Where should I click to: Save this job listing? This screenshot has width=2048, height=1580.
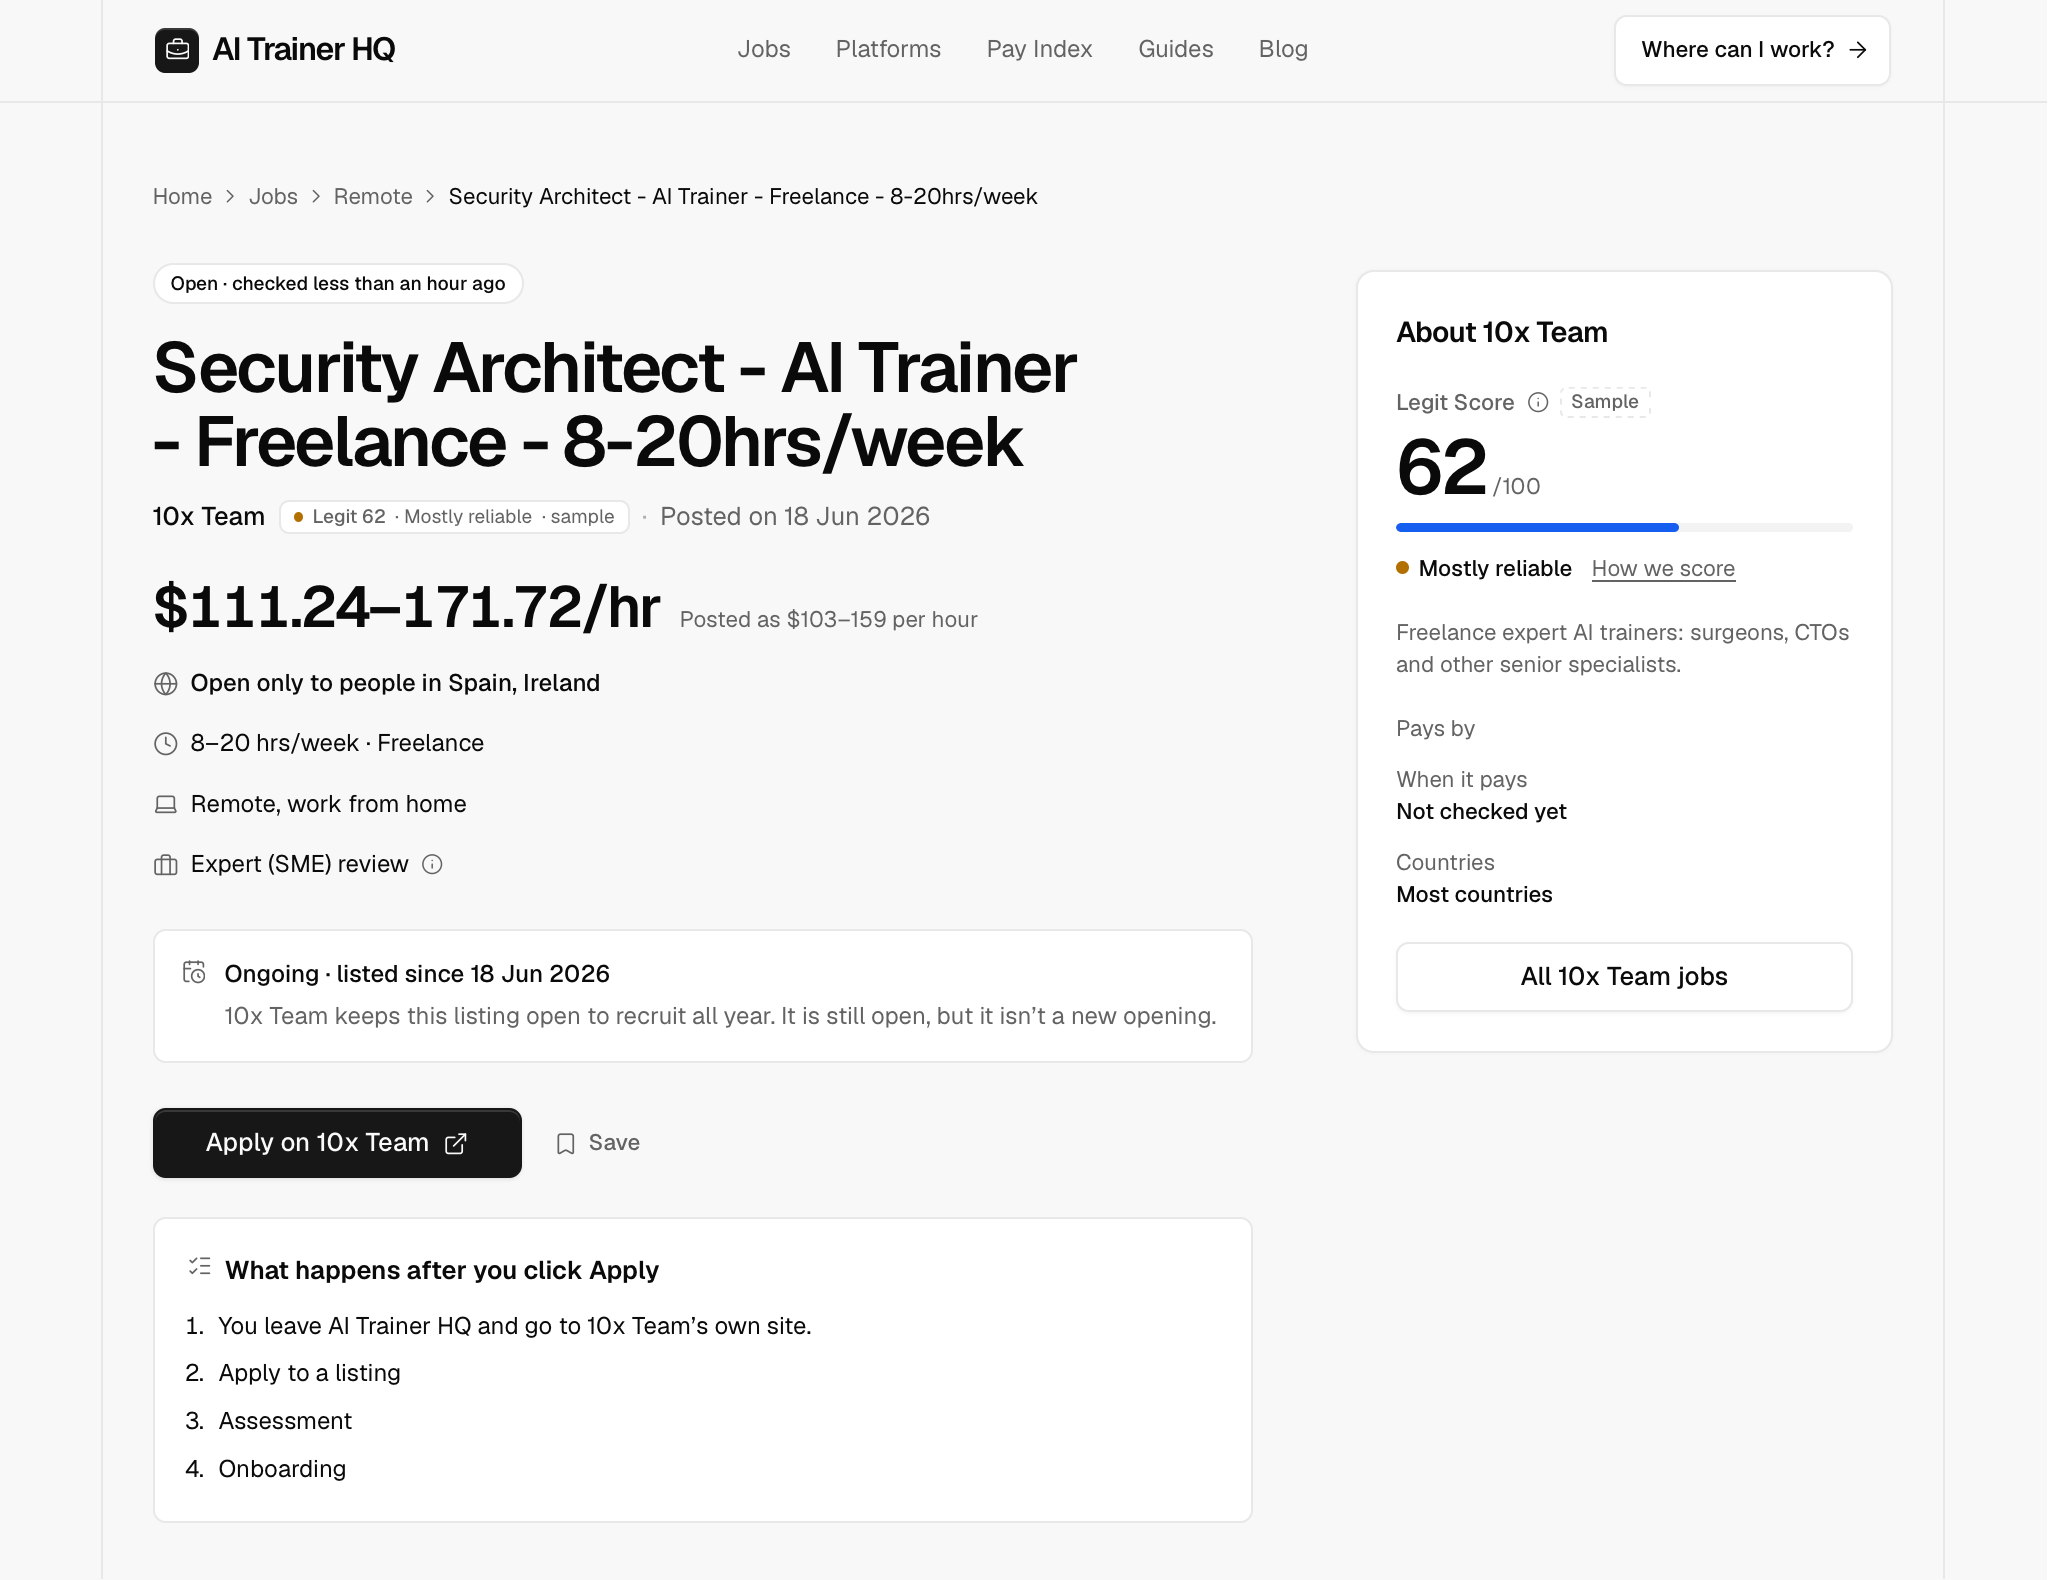point(598,1143)
